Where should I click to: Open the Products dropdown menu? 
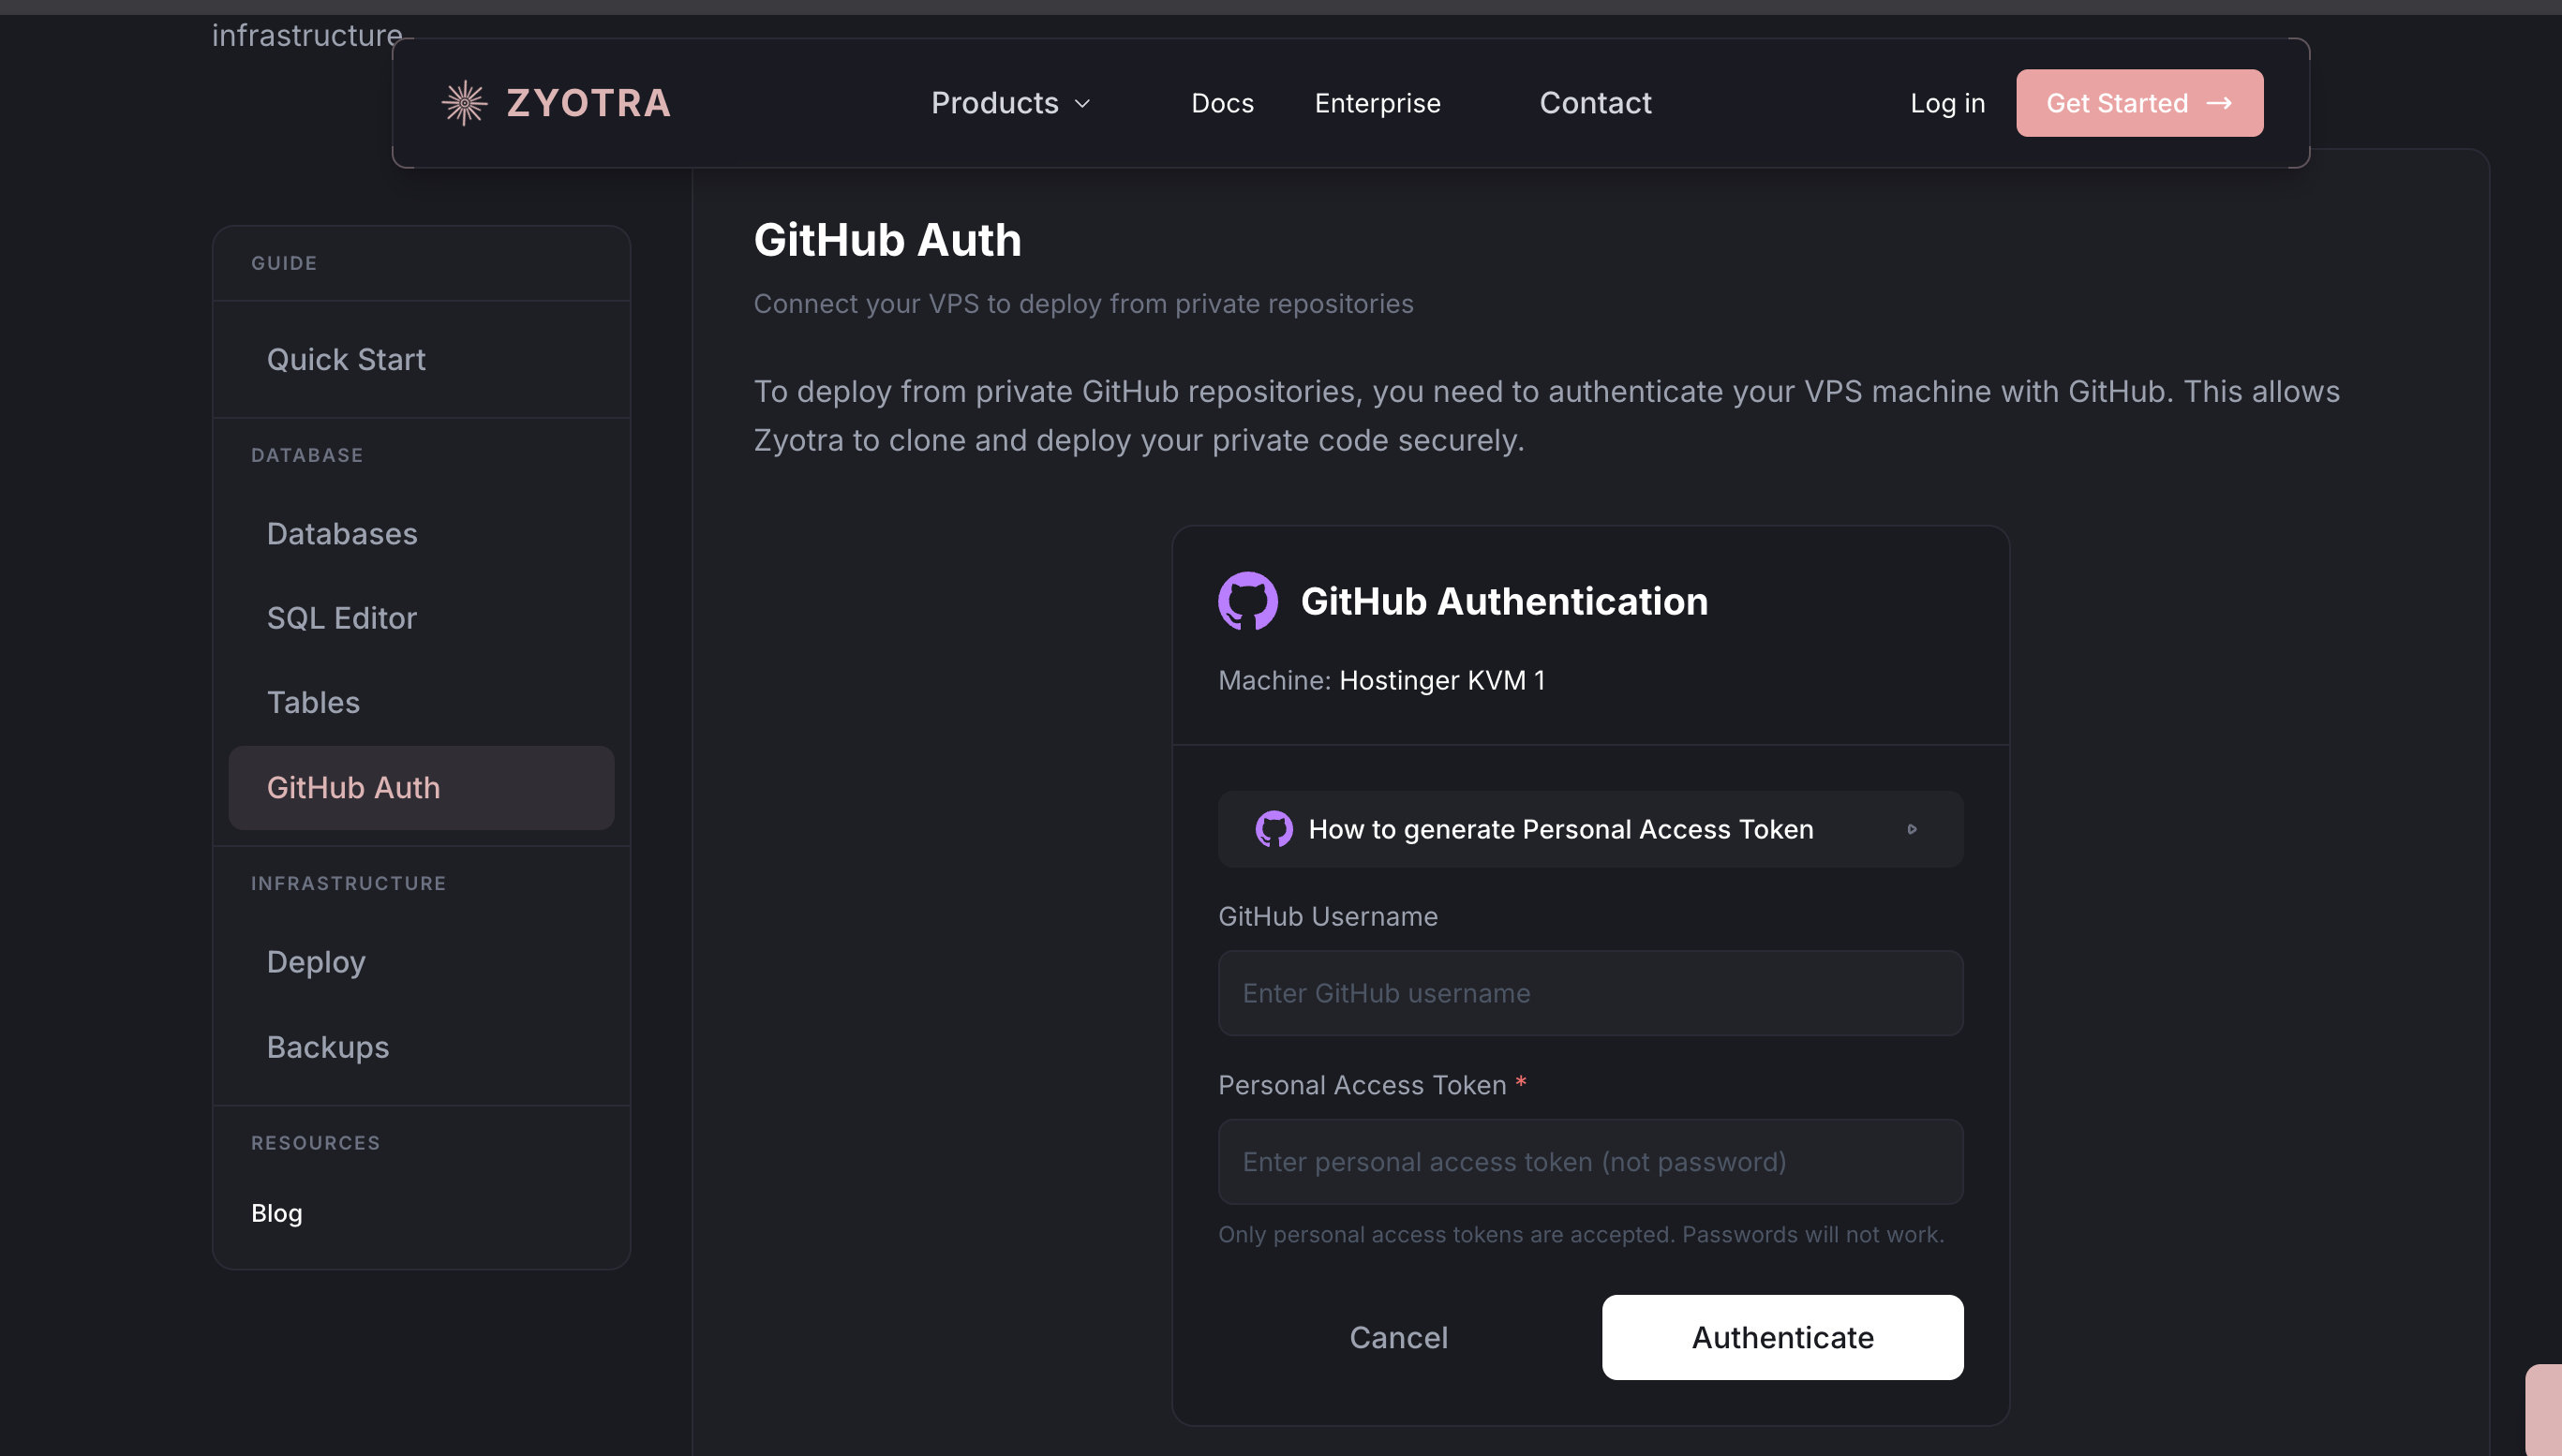1010,103
